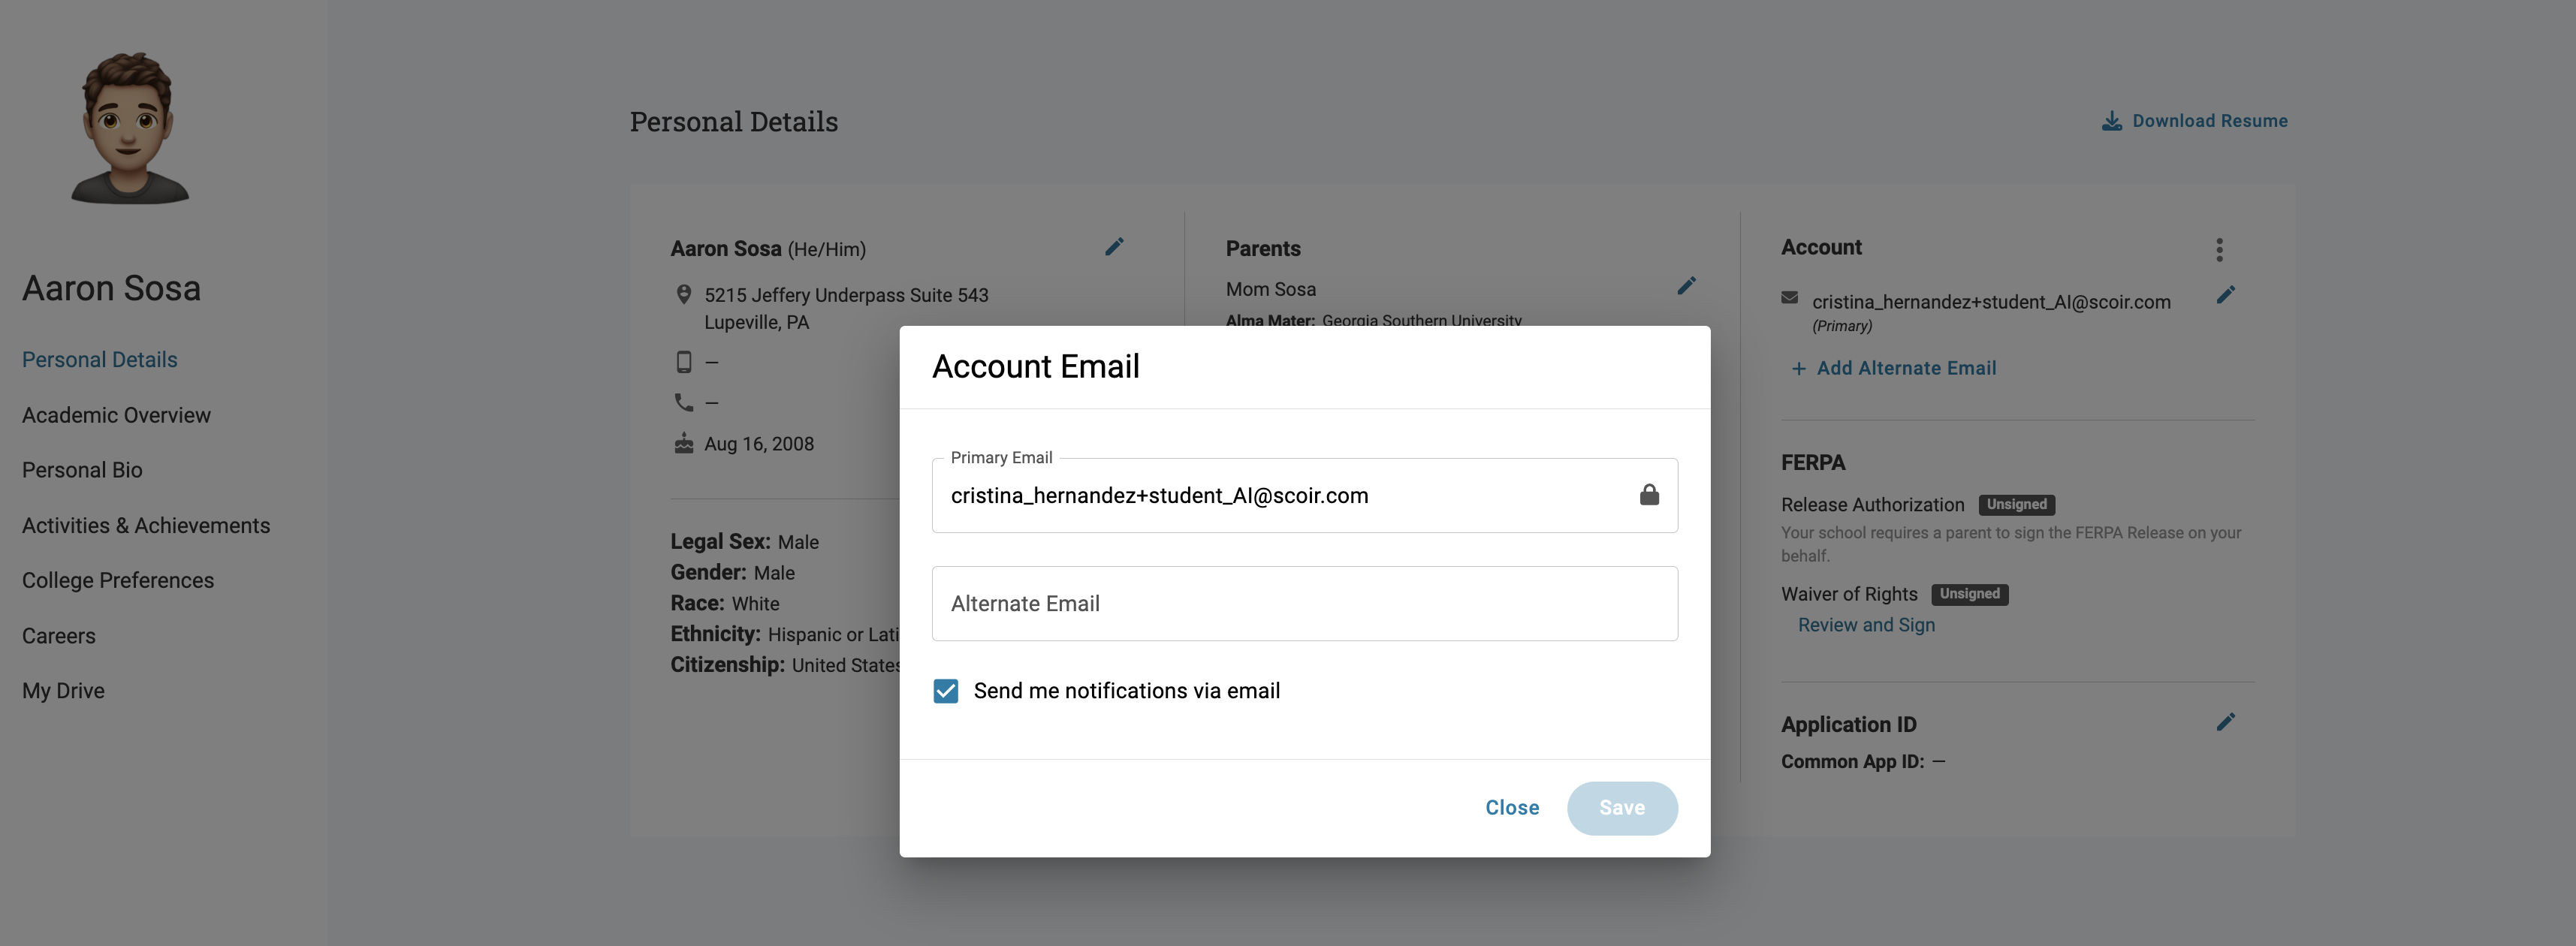Edit account primary email pencil icon

pyautogui.click(x=2225, y=295)
